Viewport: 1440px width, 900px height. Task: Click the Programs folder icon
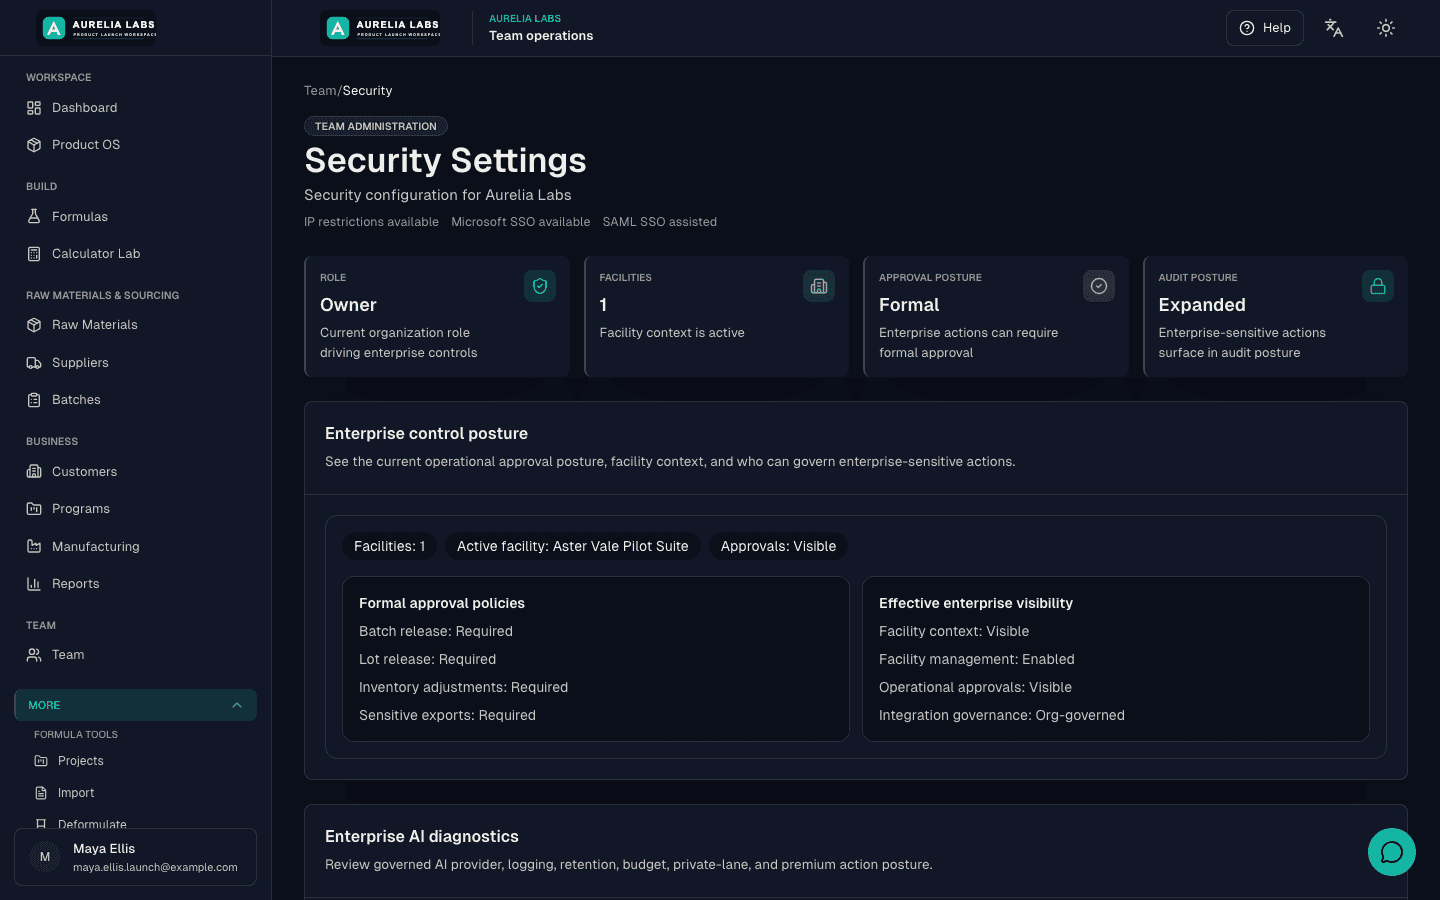34,509
